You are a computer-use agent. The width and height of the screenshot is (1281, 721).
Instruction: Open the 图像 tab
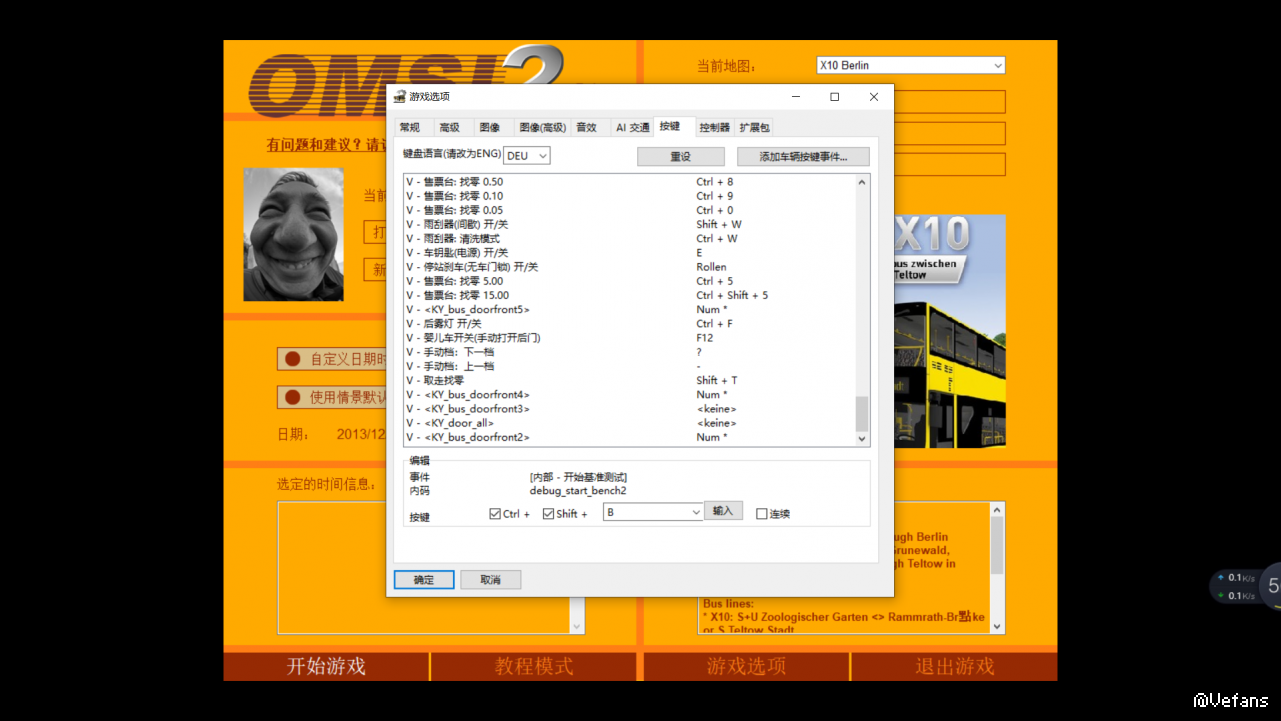[x=490, y=127]
